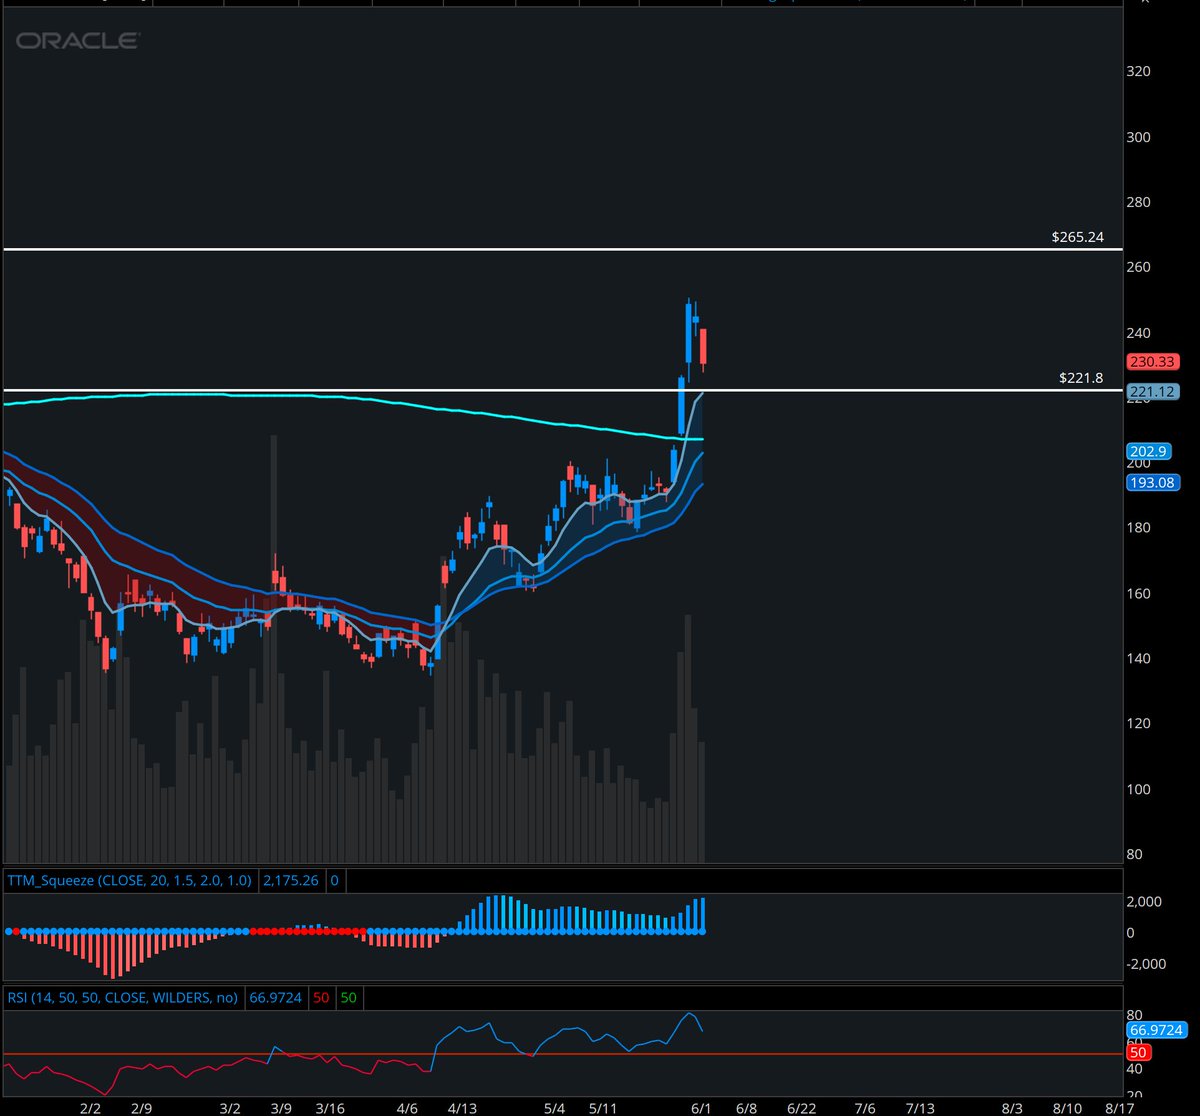Screen dimensions: 1200x1116
Task: Click the 80 label on RSI axis
Action: pyautogui.click(x=1136, y=1014)
